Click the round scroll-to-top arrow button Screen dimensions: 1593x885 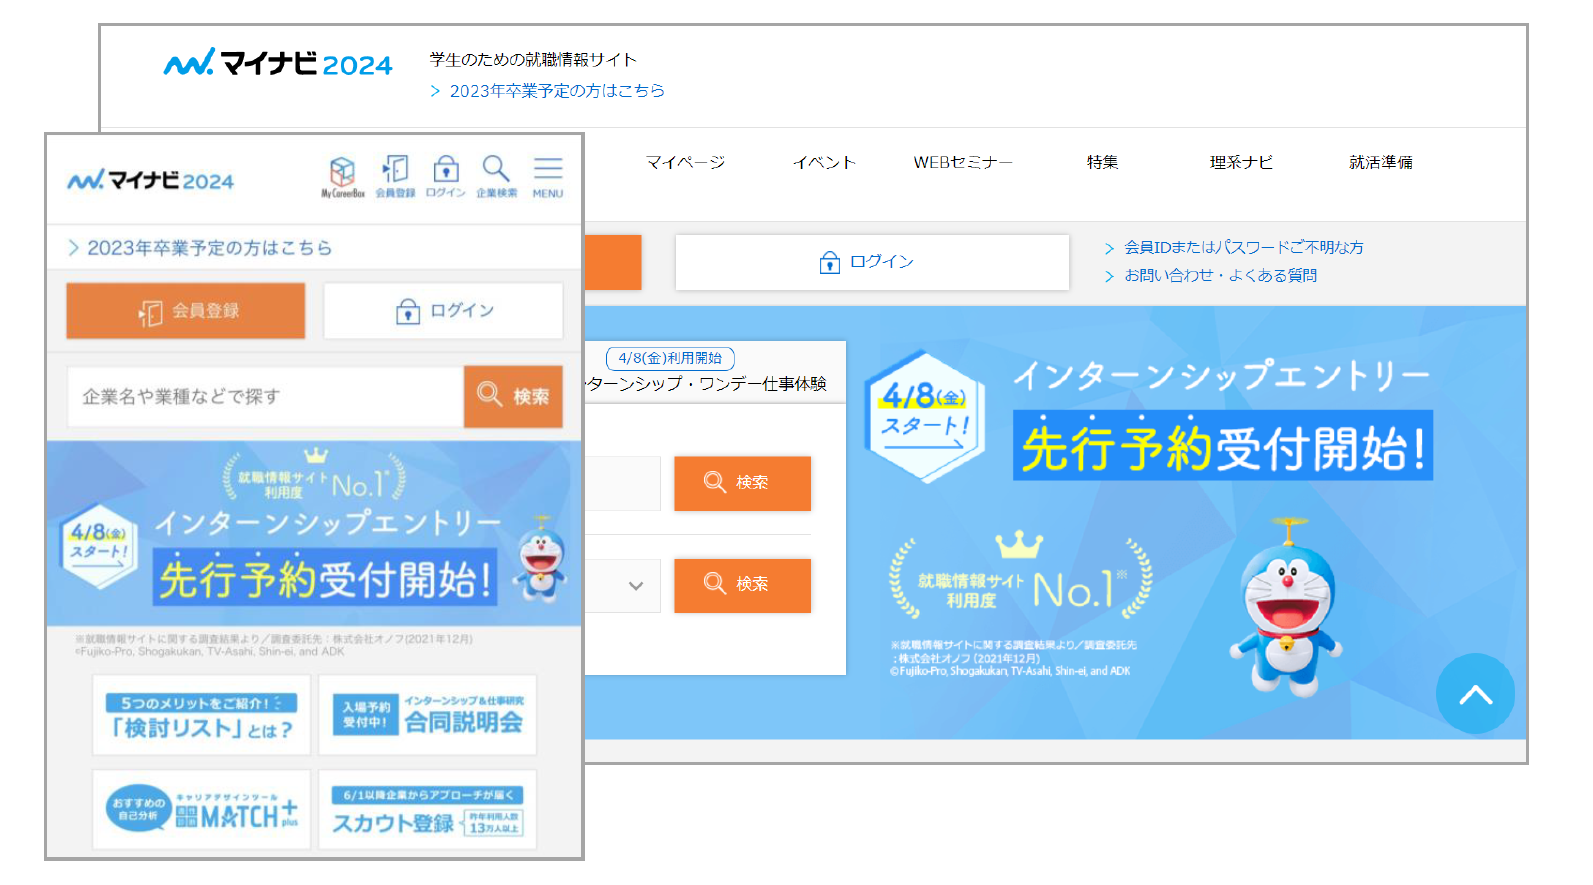pyautogui.click(x=1475, y=694)
